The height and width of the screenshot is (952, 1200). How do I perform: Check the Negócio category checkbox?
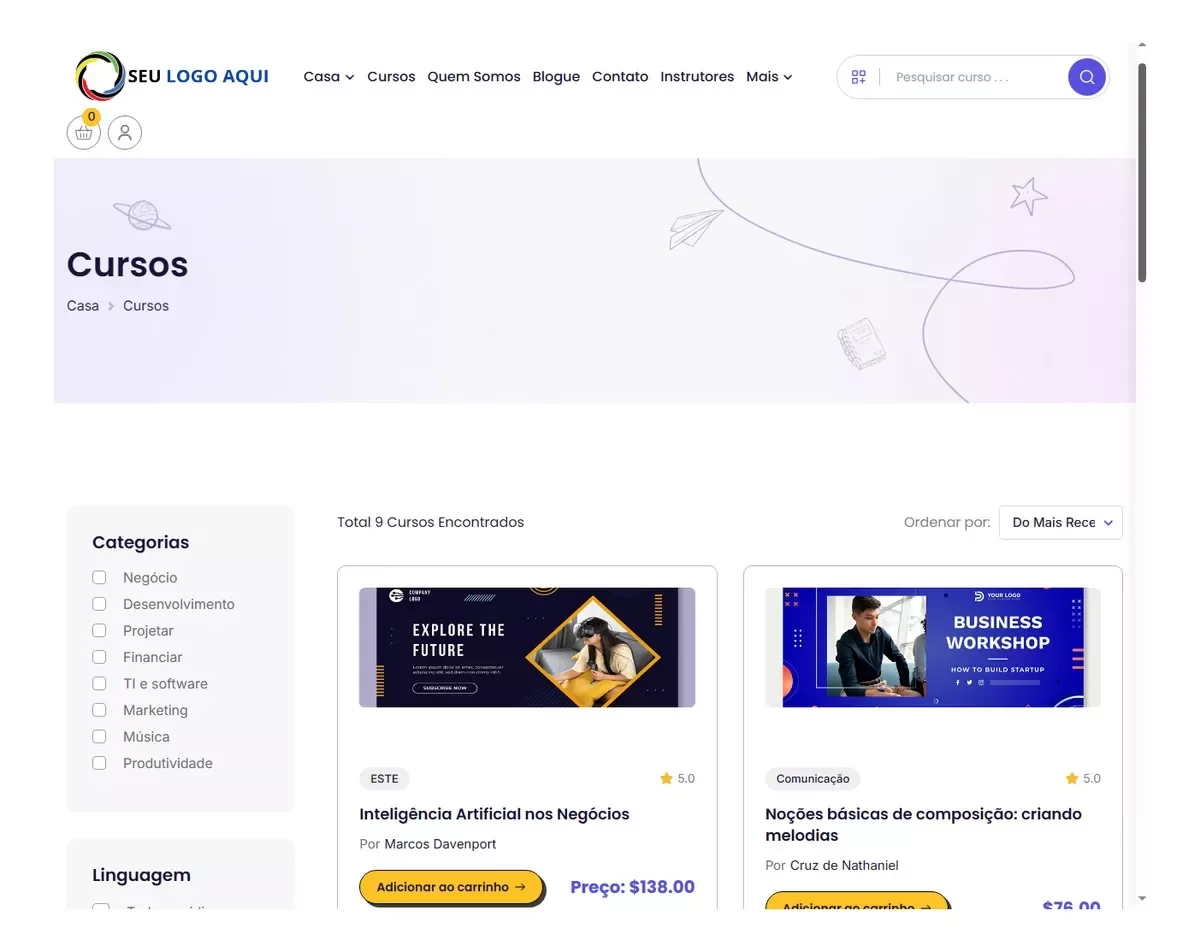(x=99, y=577)
